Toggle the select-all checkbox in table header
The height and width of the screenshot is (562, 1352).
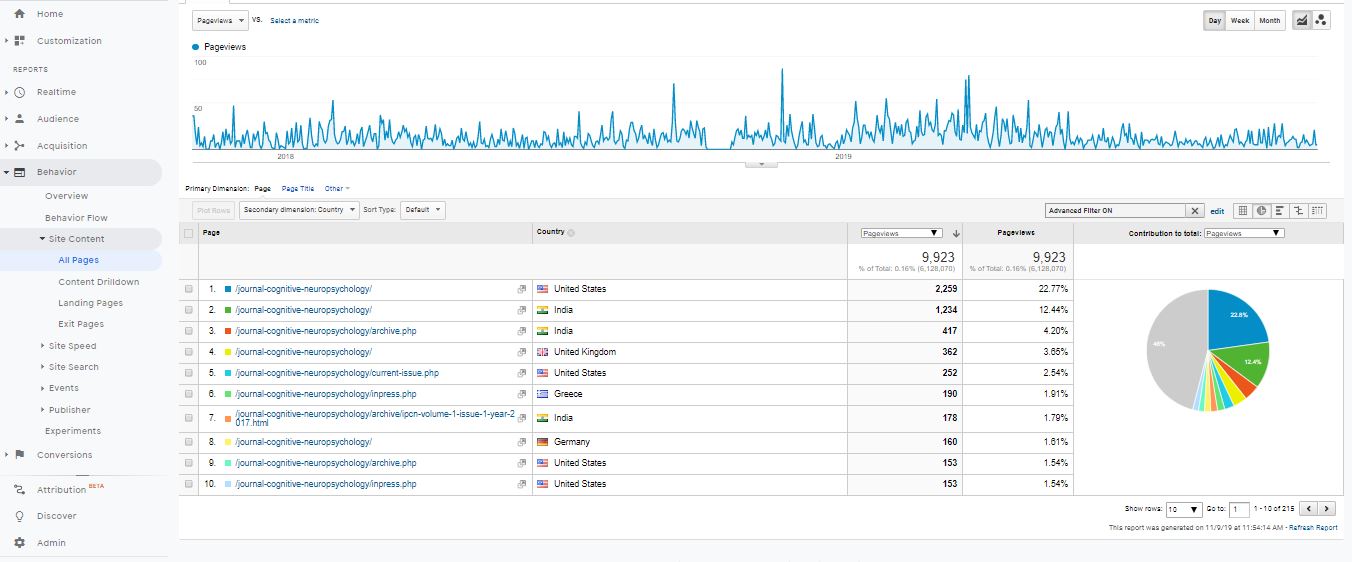(189, 233)
